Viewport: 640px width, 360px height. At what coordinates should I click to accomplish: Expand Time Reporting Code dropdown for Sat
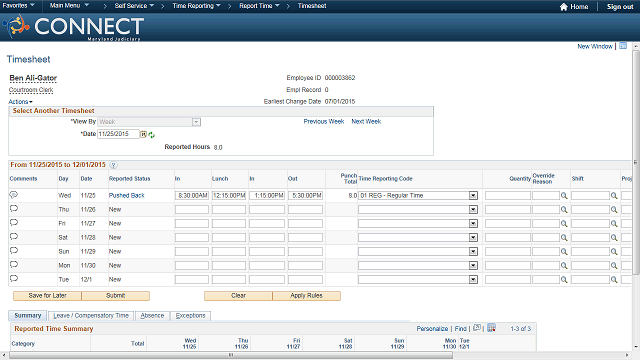click(x=473, y=237)
